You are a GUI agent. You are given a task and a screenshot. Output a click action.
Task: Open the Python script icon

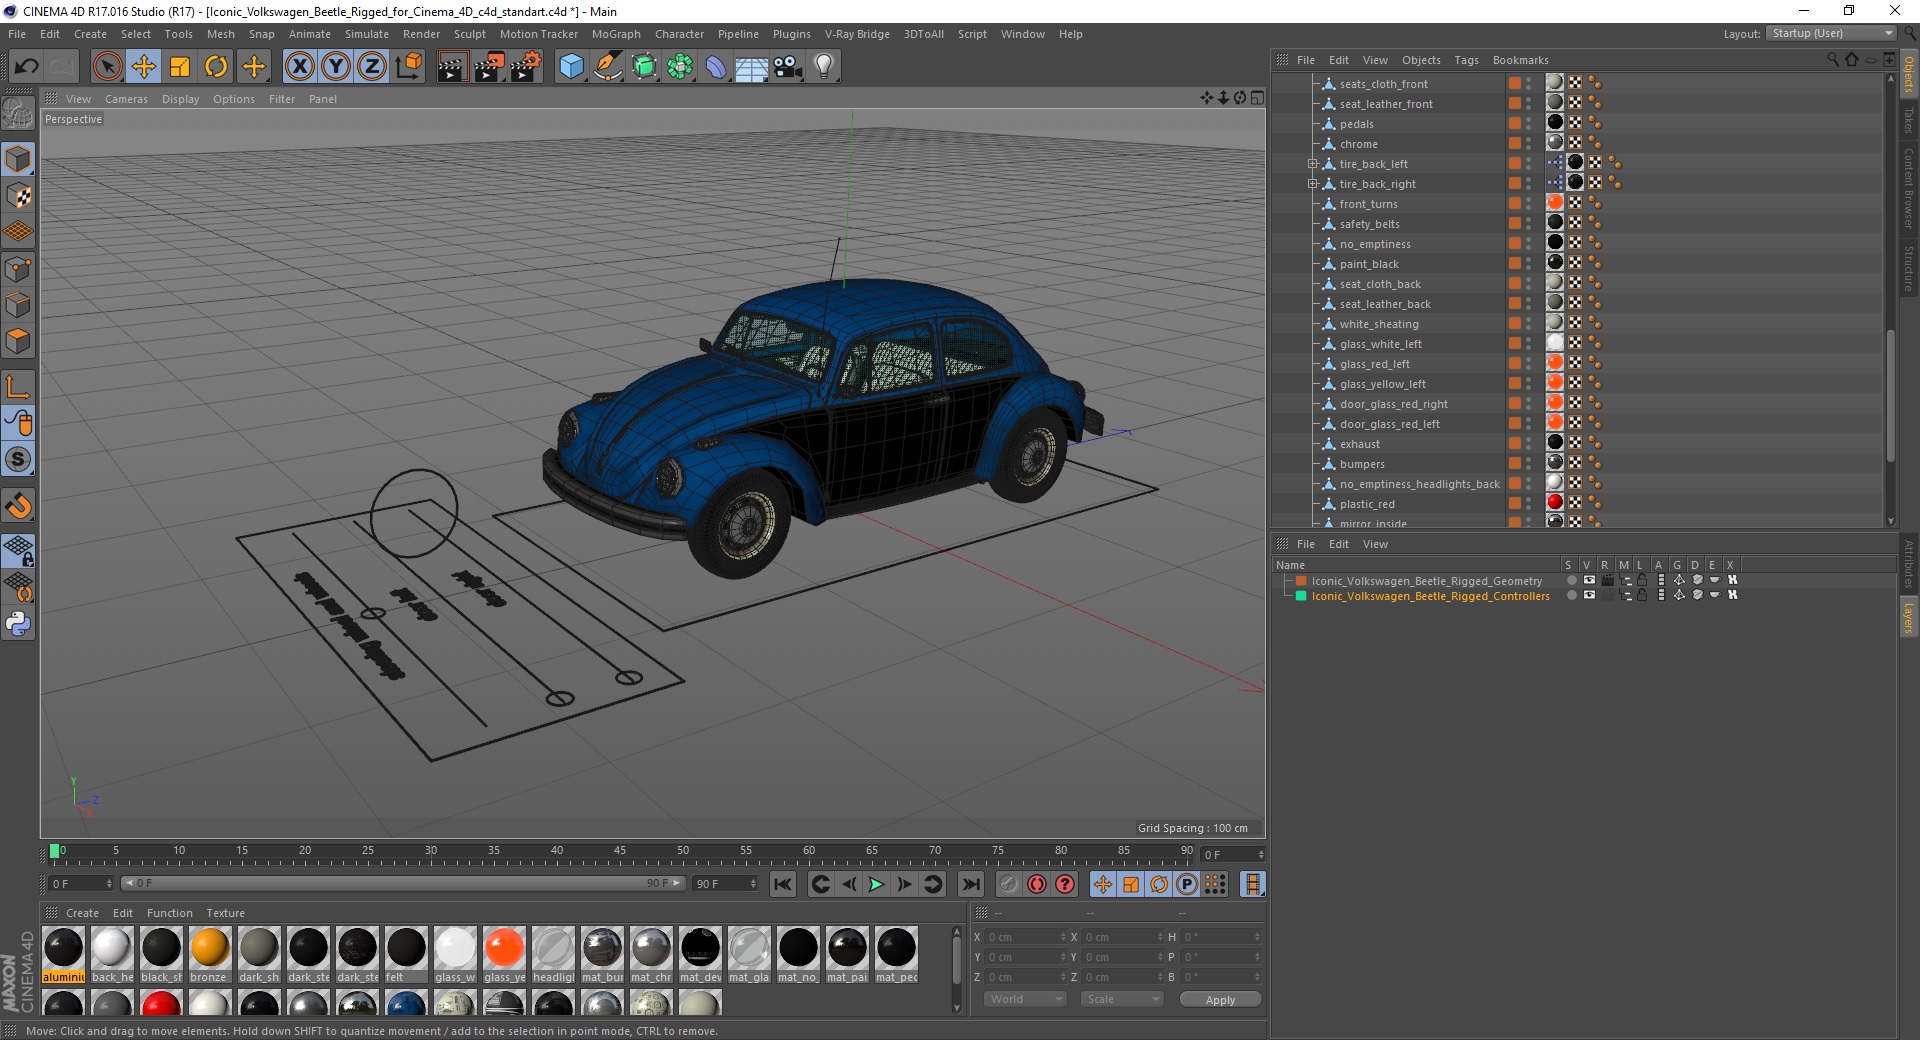point(18,624)
